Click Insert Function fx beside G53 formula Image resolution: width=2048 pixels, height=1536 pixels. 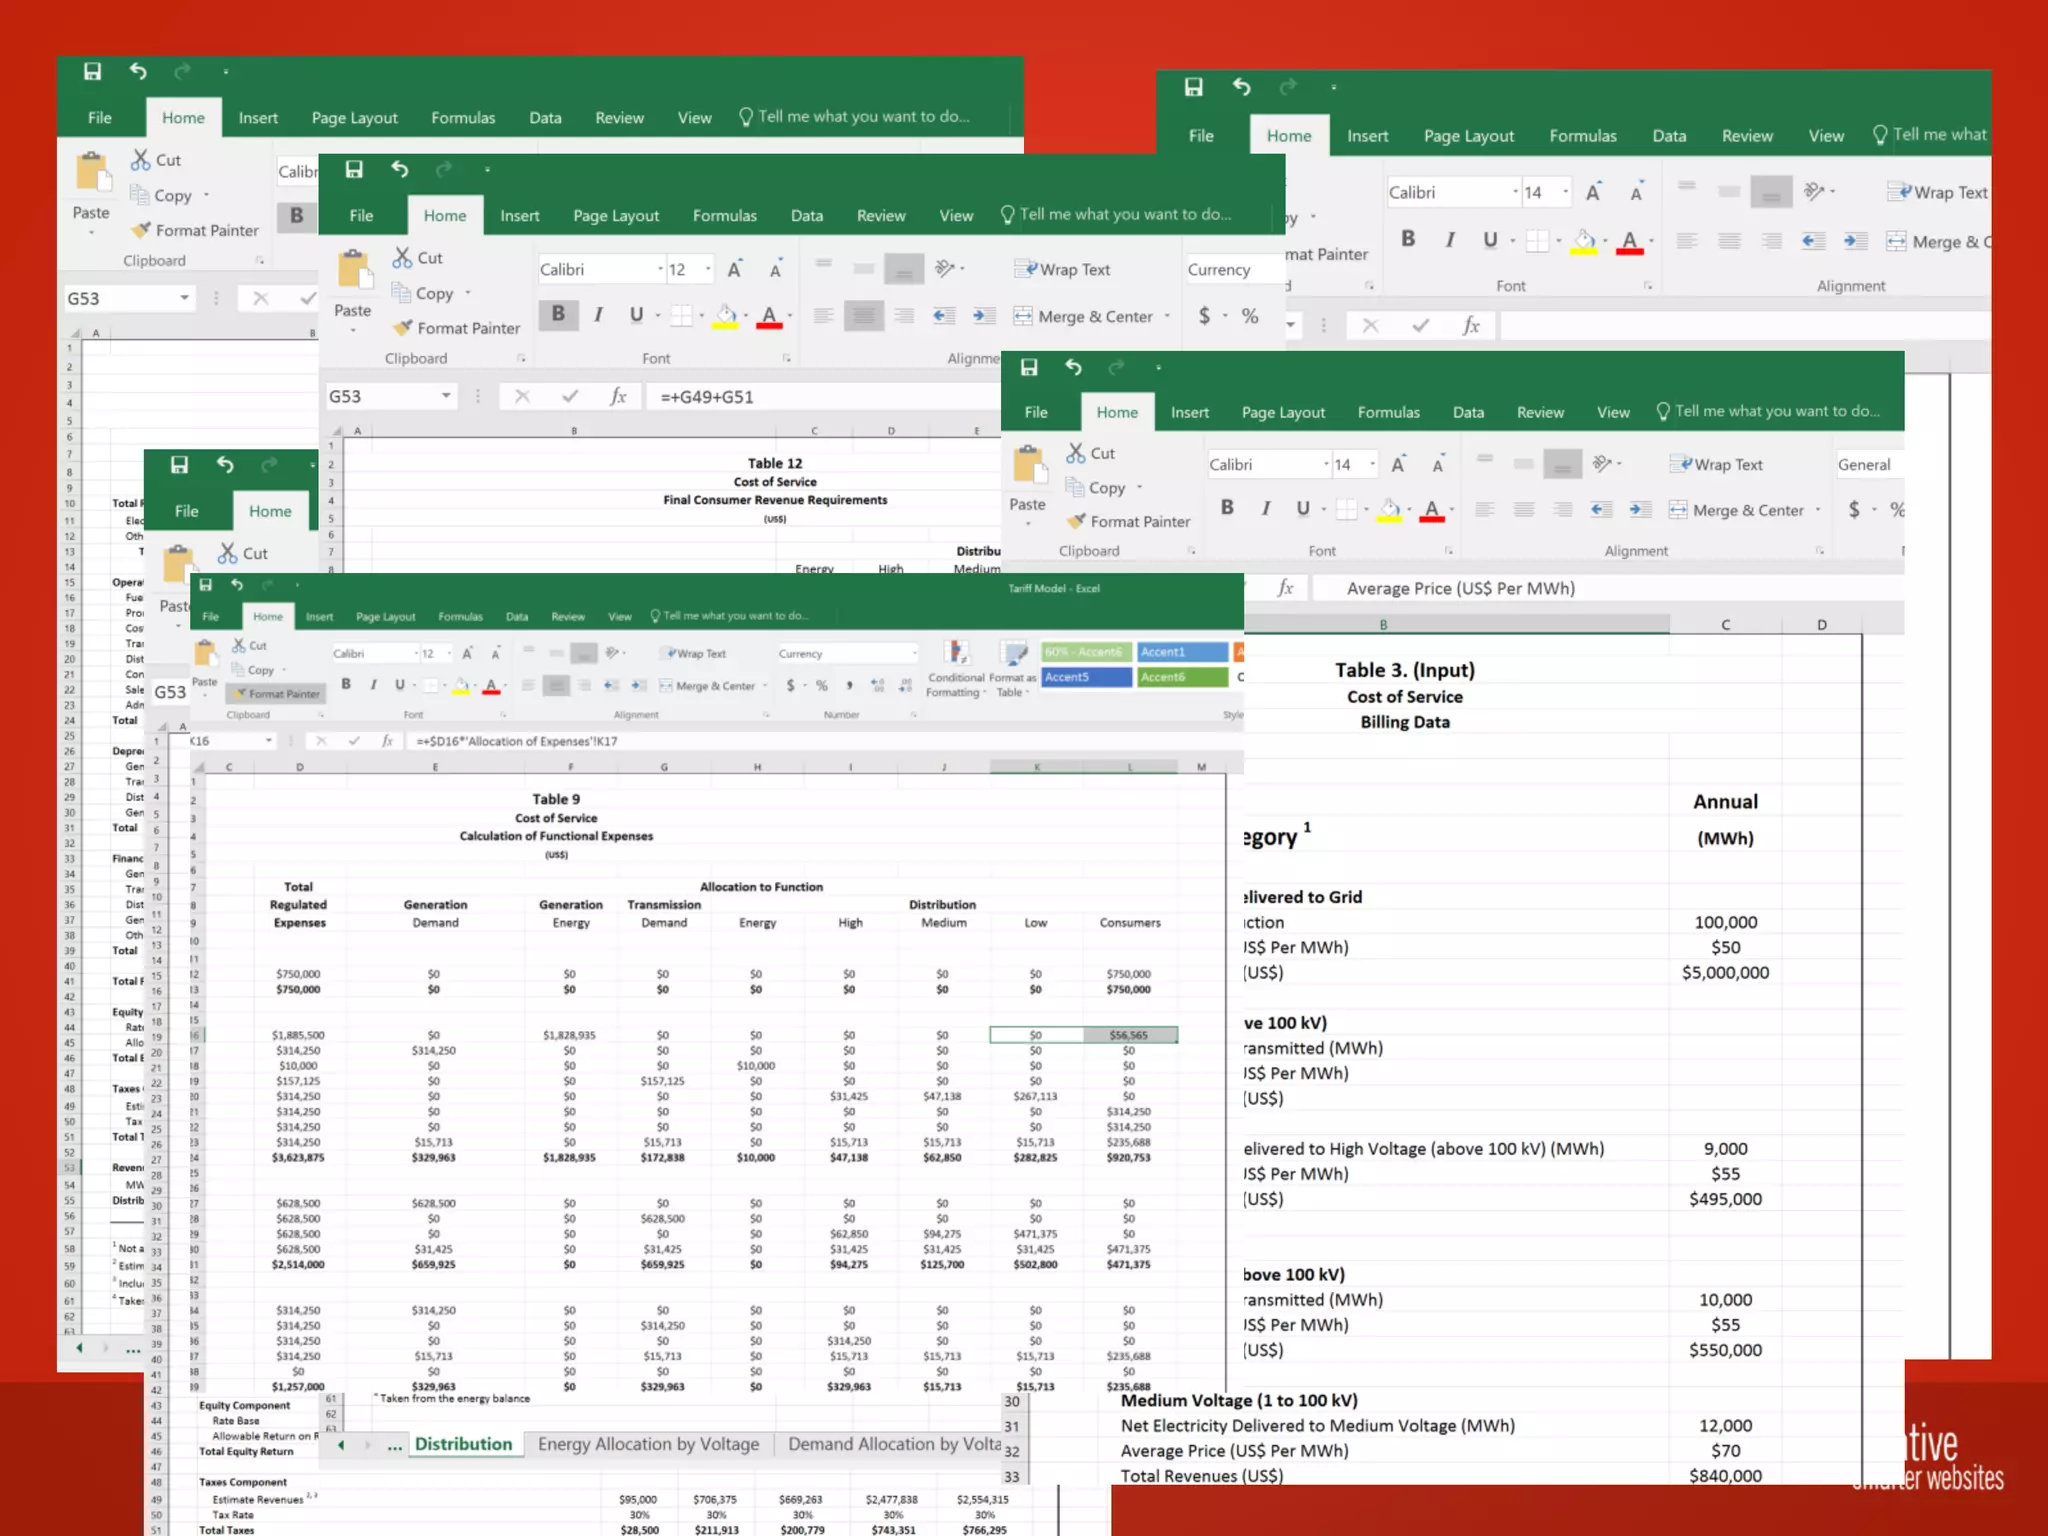618,397
